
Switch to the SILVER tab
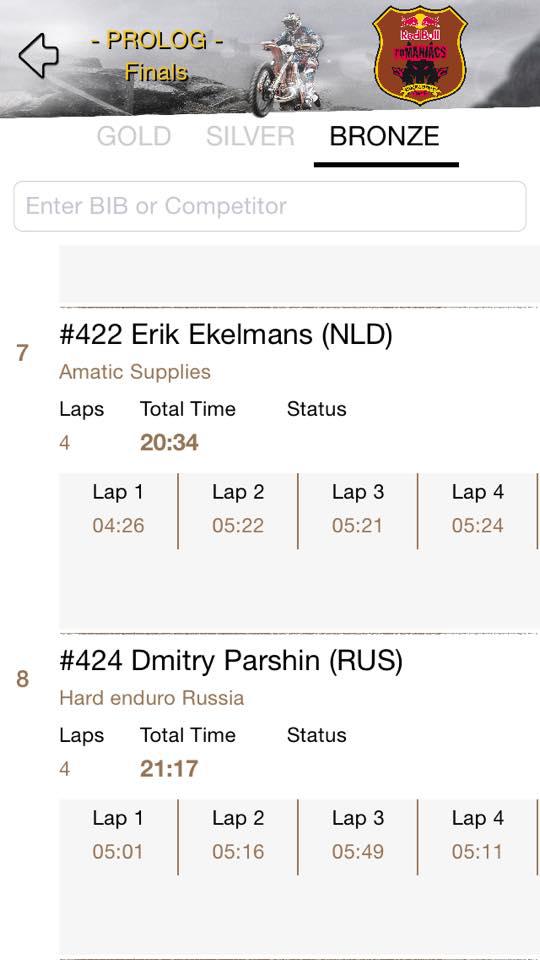coord(250,136)
